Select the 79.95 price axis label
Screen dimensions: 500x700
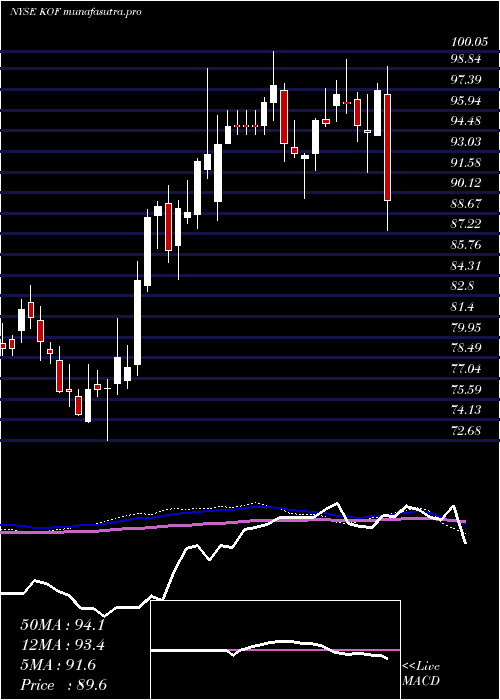[x=466, y=328]
